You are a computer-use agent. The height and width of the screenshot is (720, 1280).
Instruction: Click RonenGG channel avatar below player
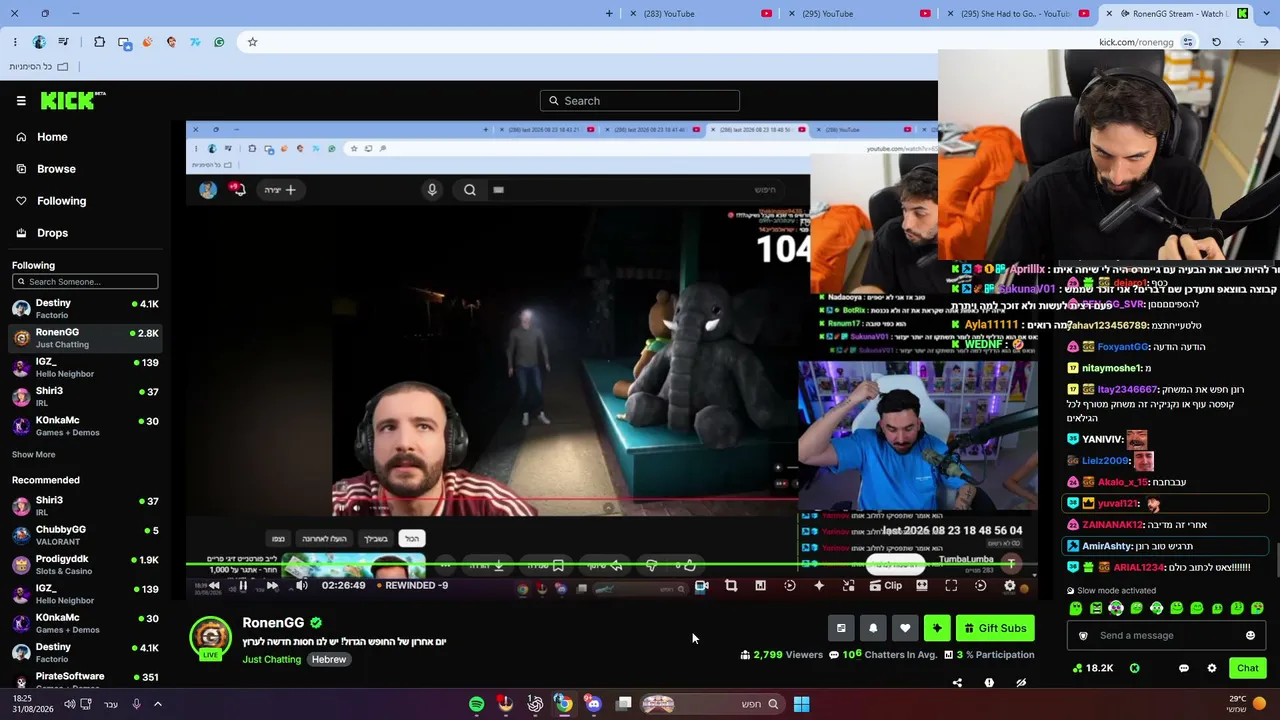point(210,638)
